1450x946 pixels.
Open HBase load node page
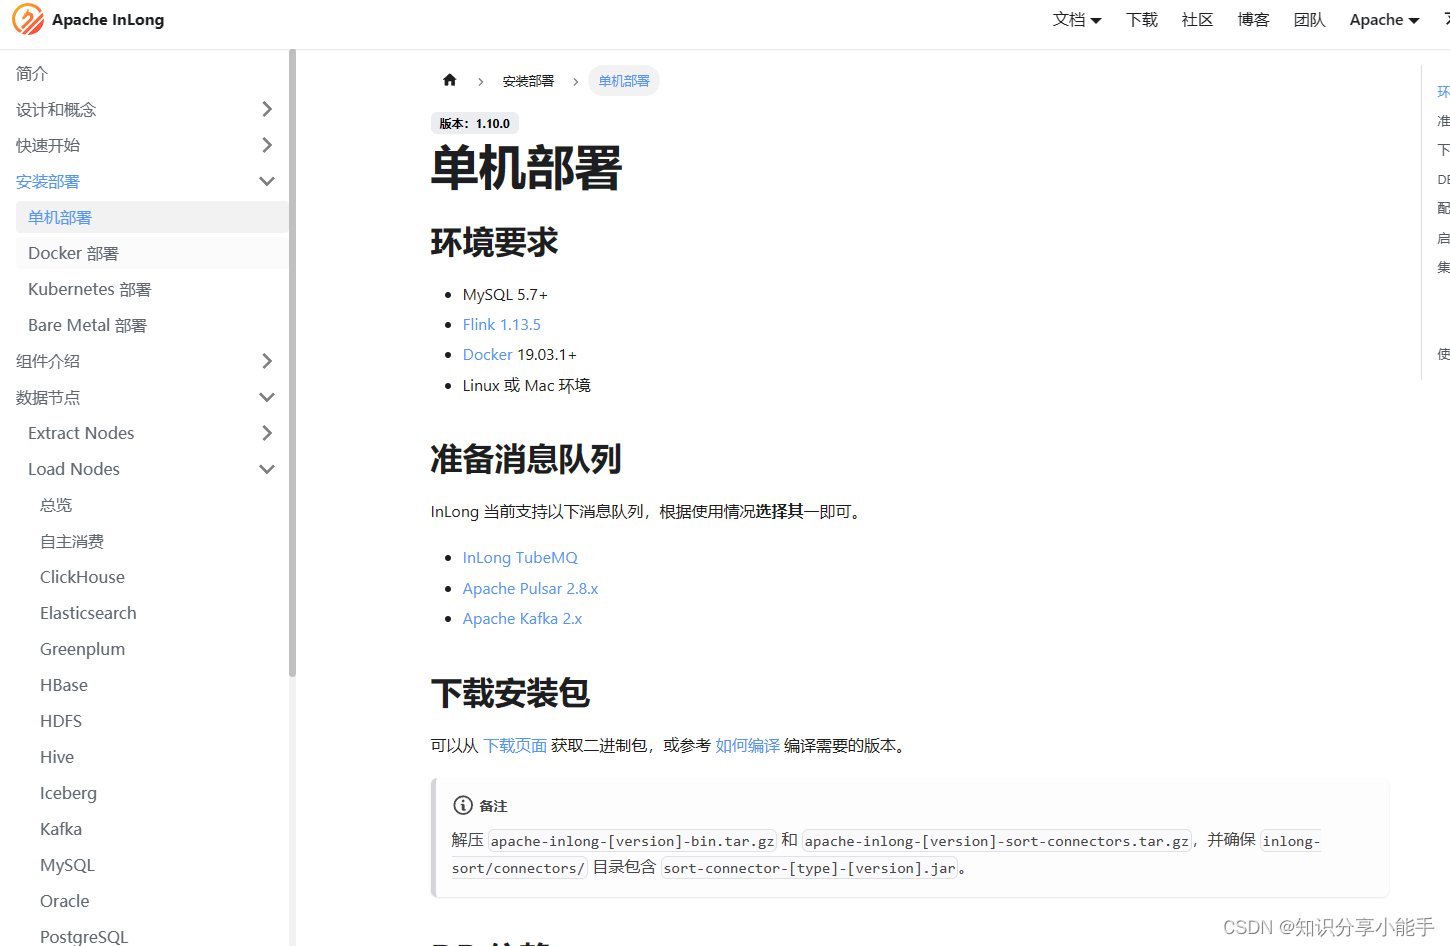[64, 685]
